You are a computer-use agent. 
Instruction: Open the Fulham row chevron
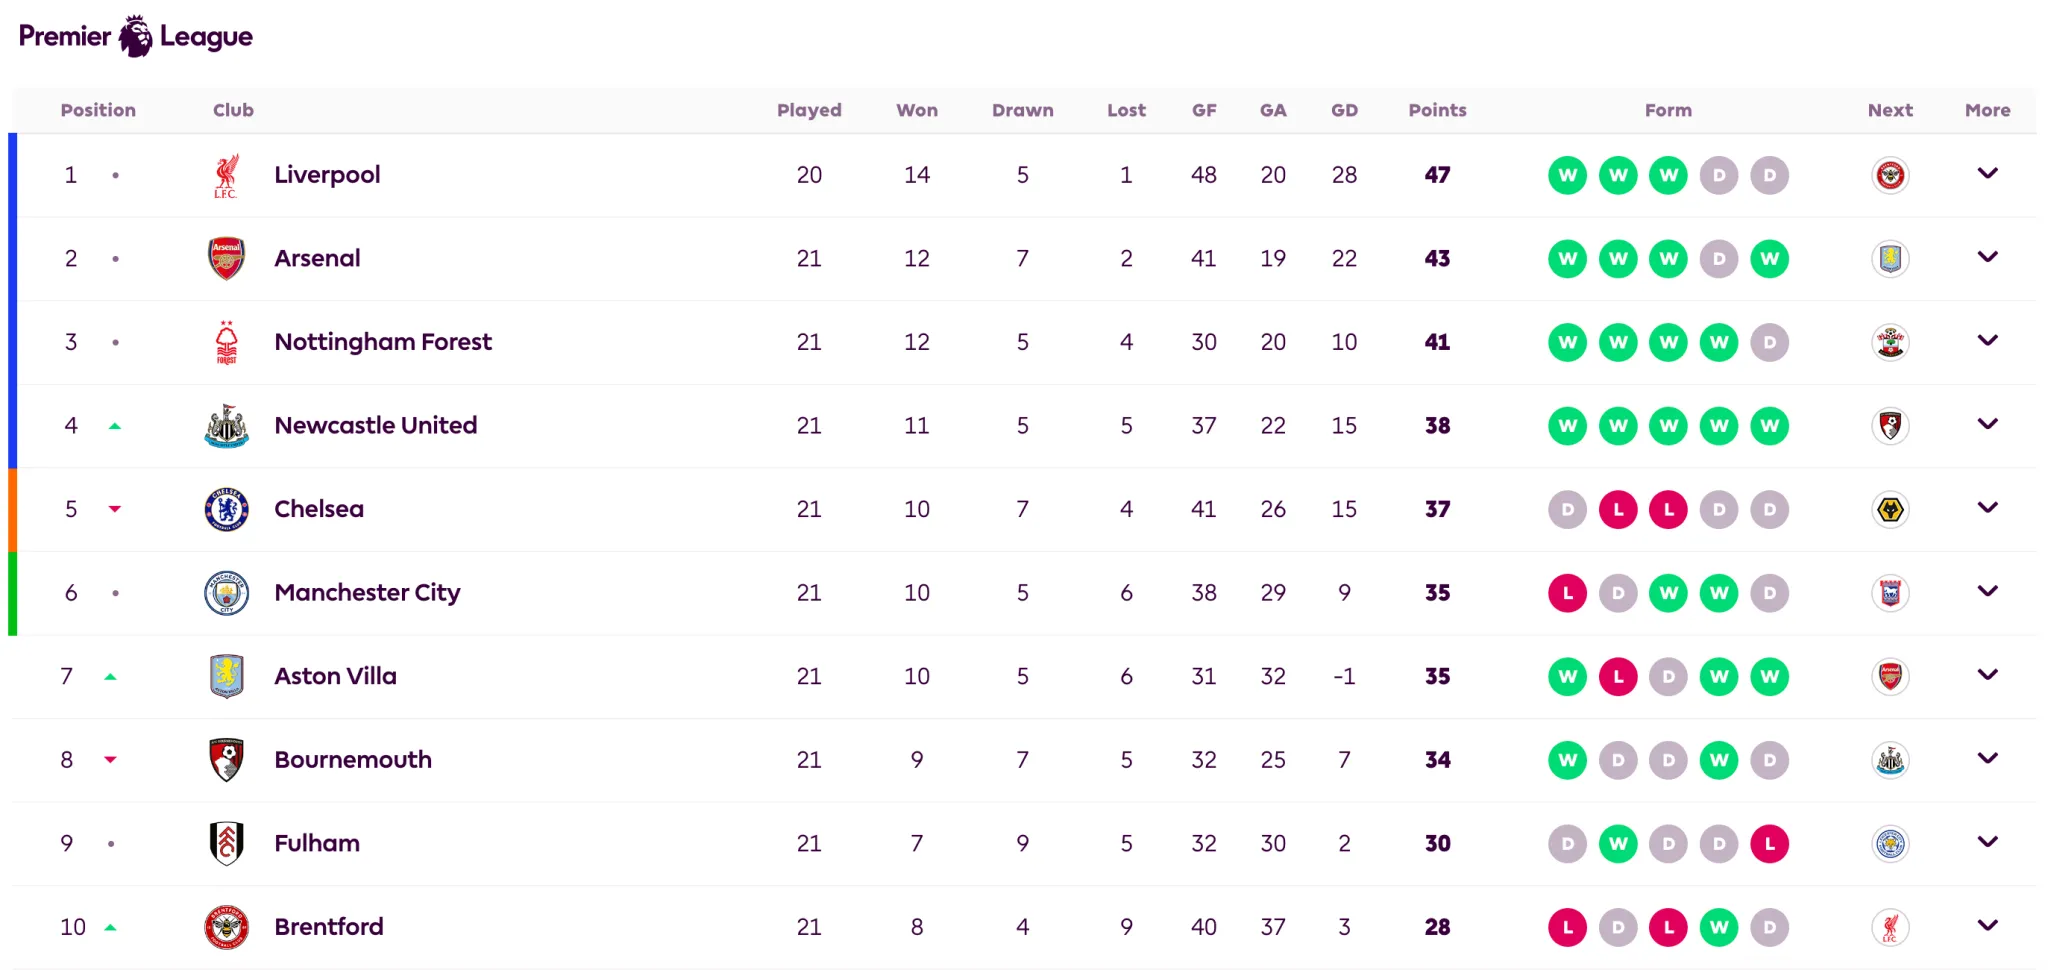click(x=1987, y=842)
